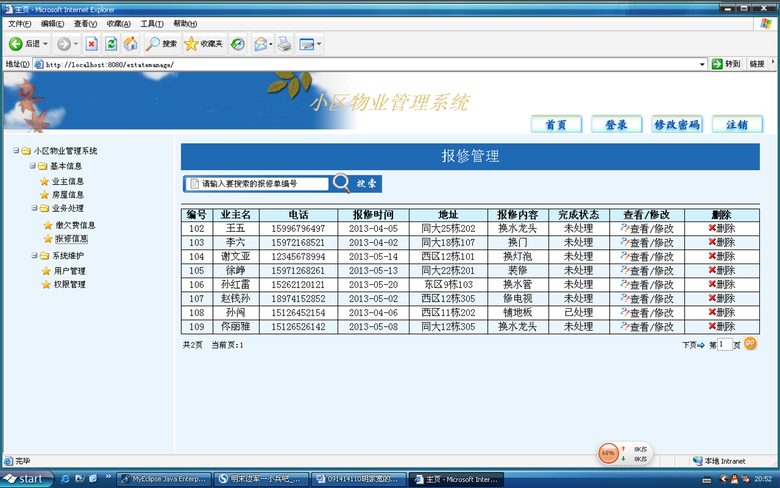The image size is (780, 488).
Task: Open the Mail button dropdown arrow
Action: click(271, 44)
